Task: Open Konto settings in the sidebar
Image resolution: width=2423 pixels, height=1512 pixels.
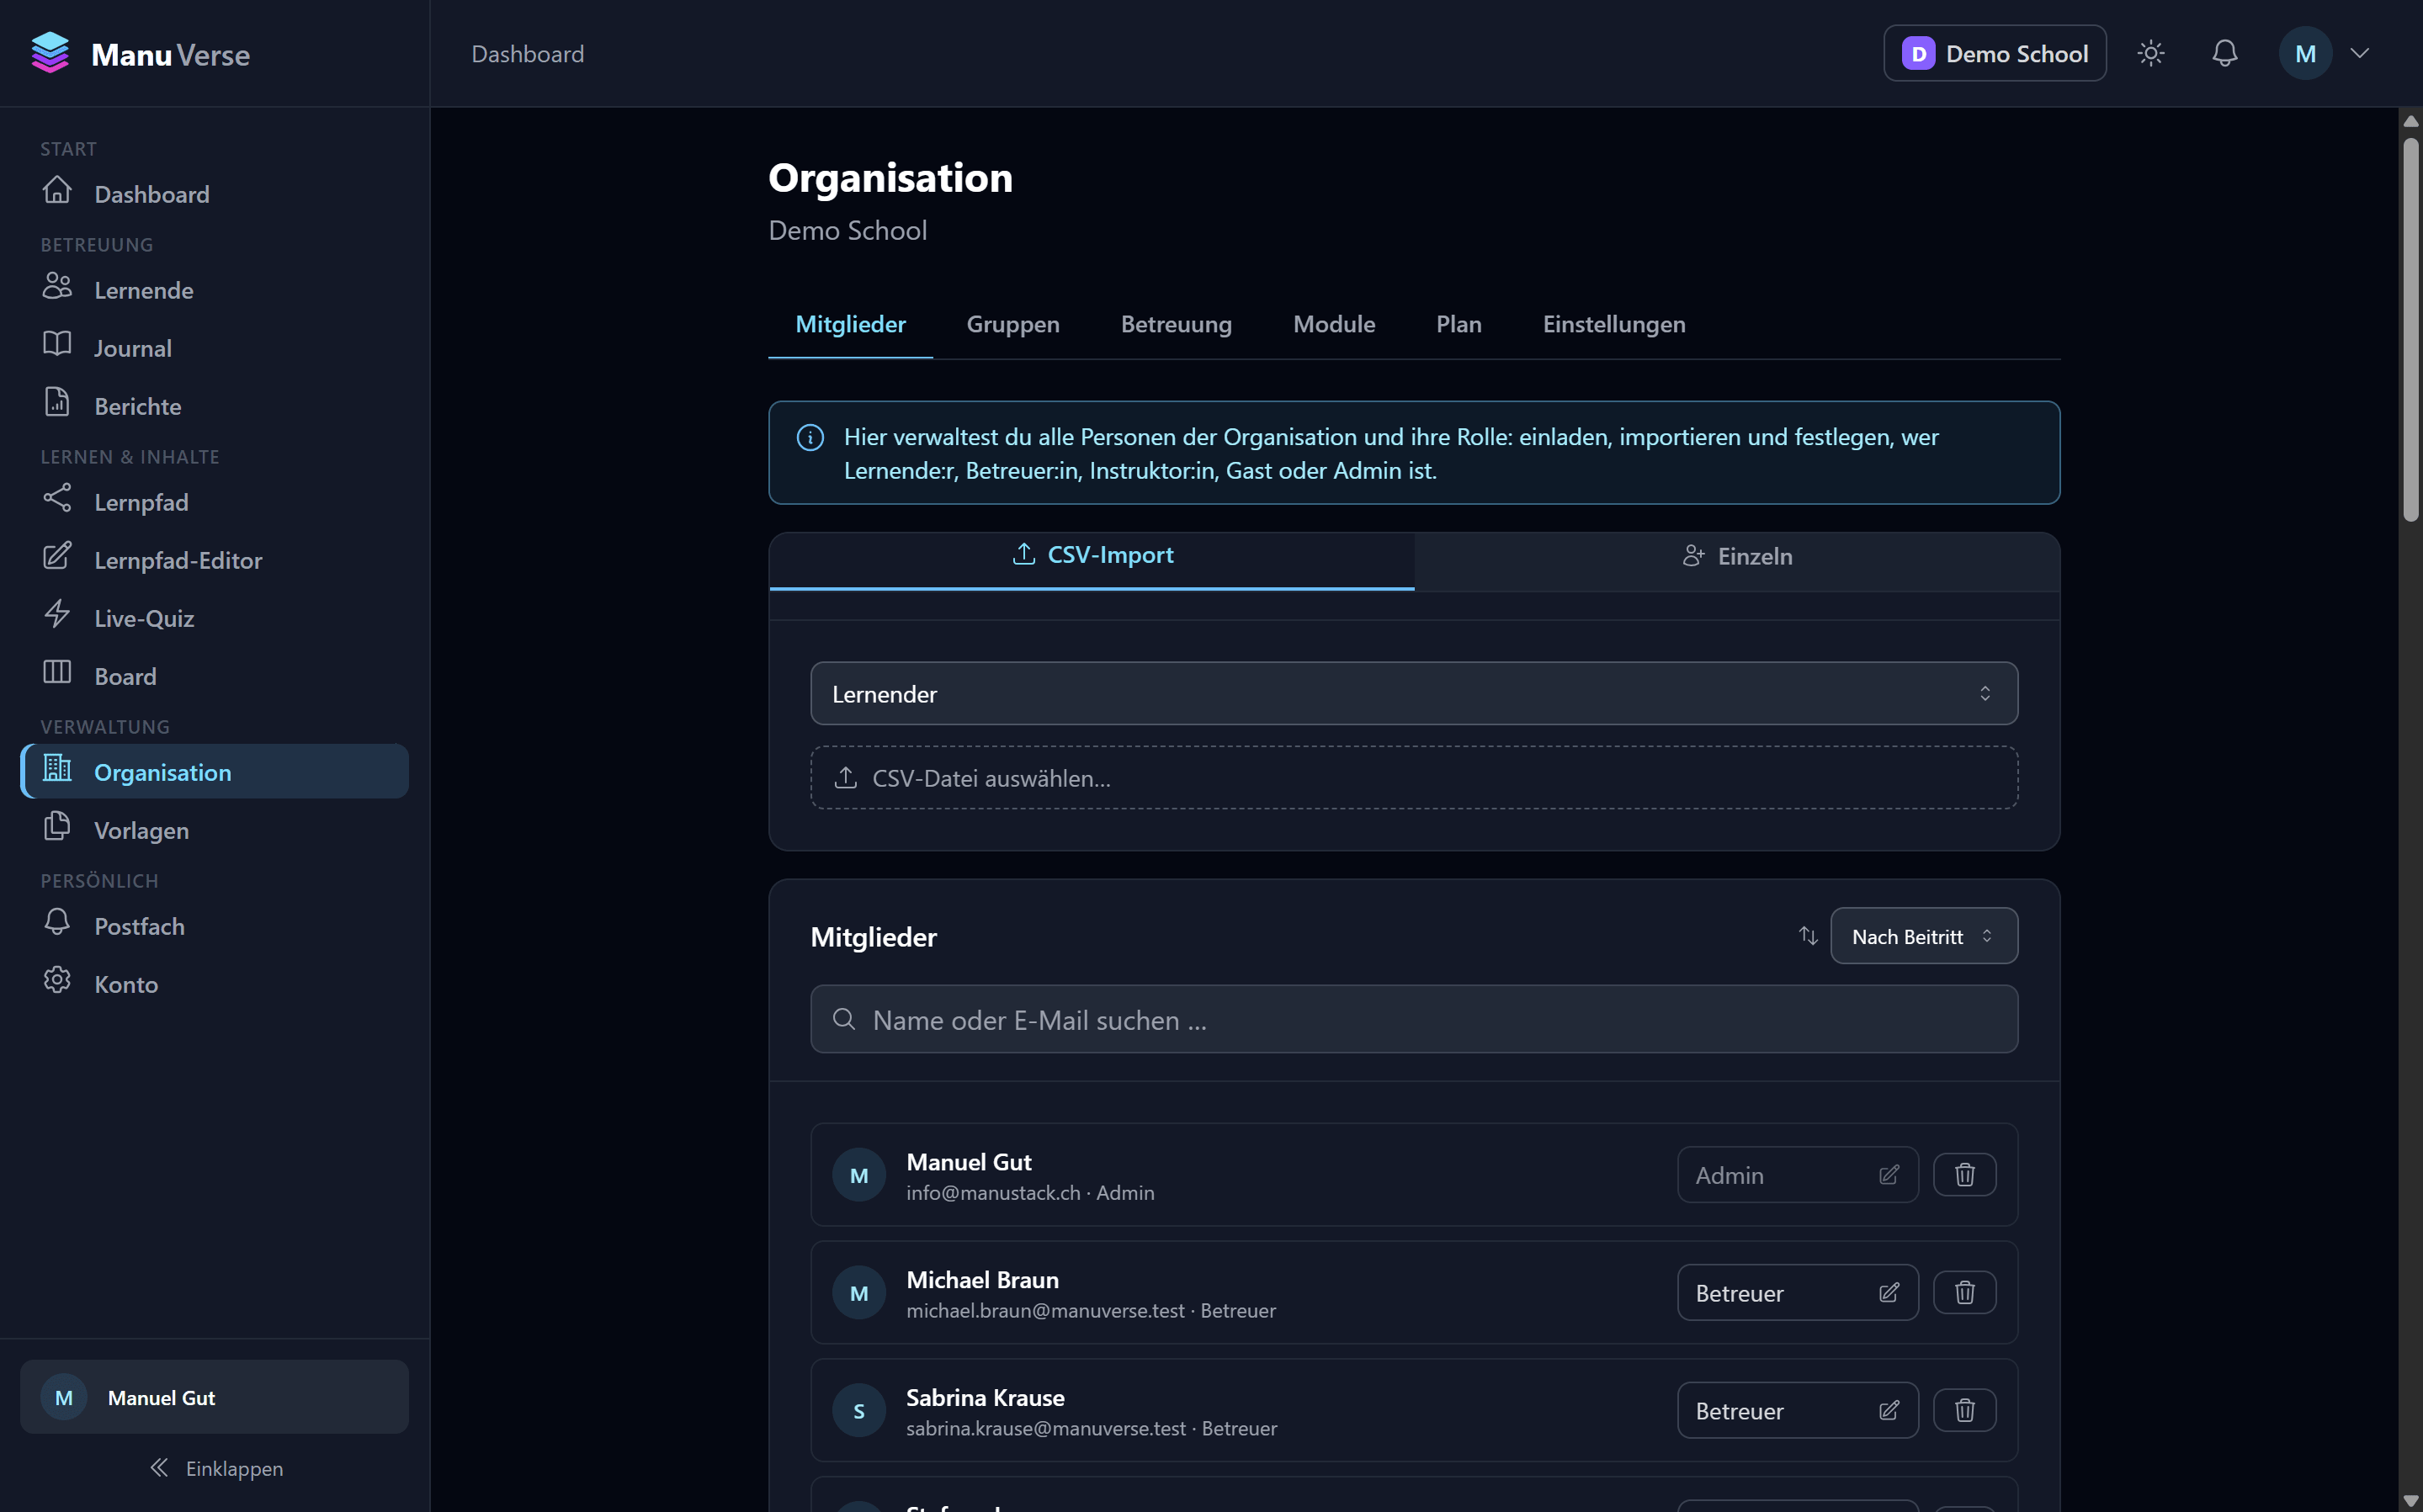Action: coord(214,983)
